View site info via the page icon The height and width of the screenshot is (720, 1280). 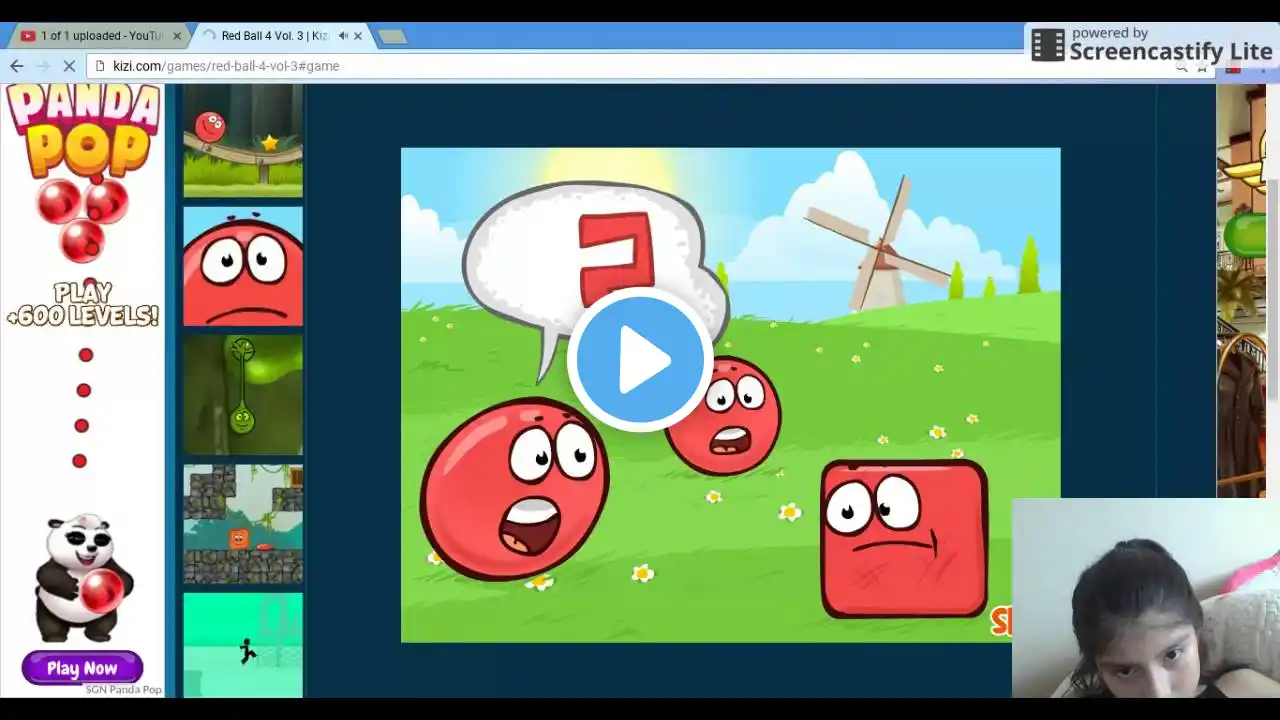click(x=99, y=66)
